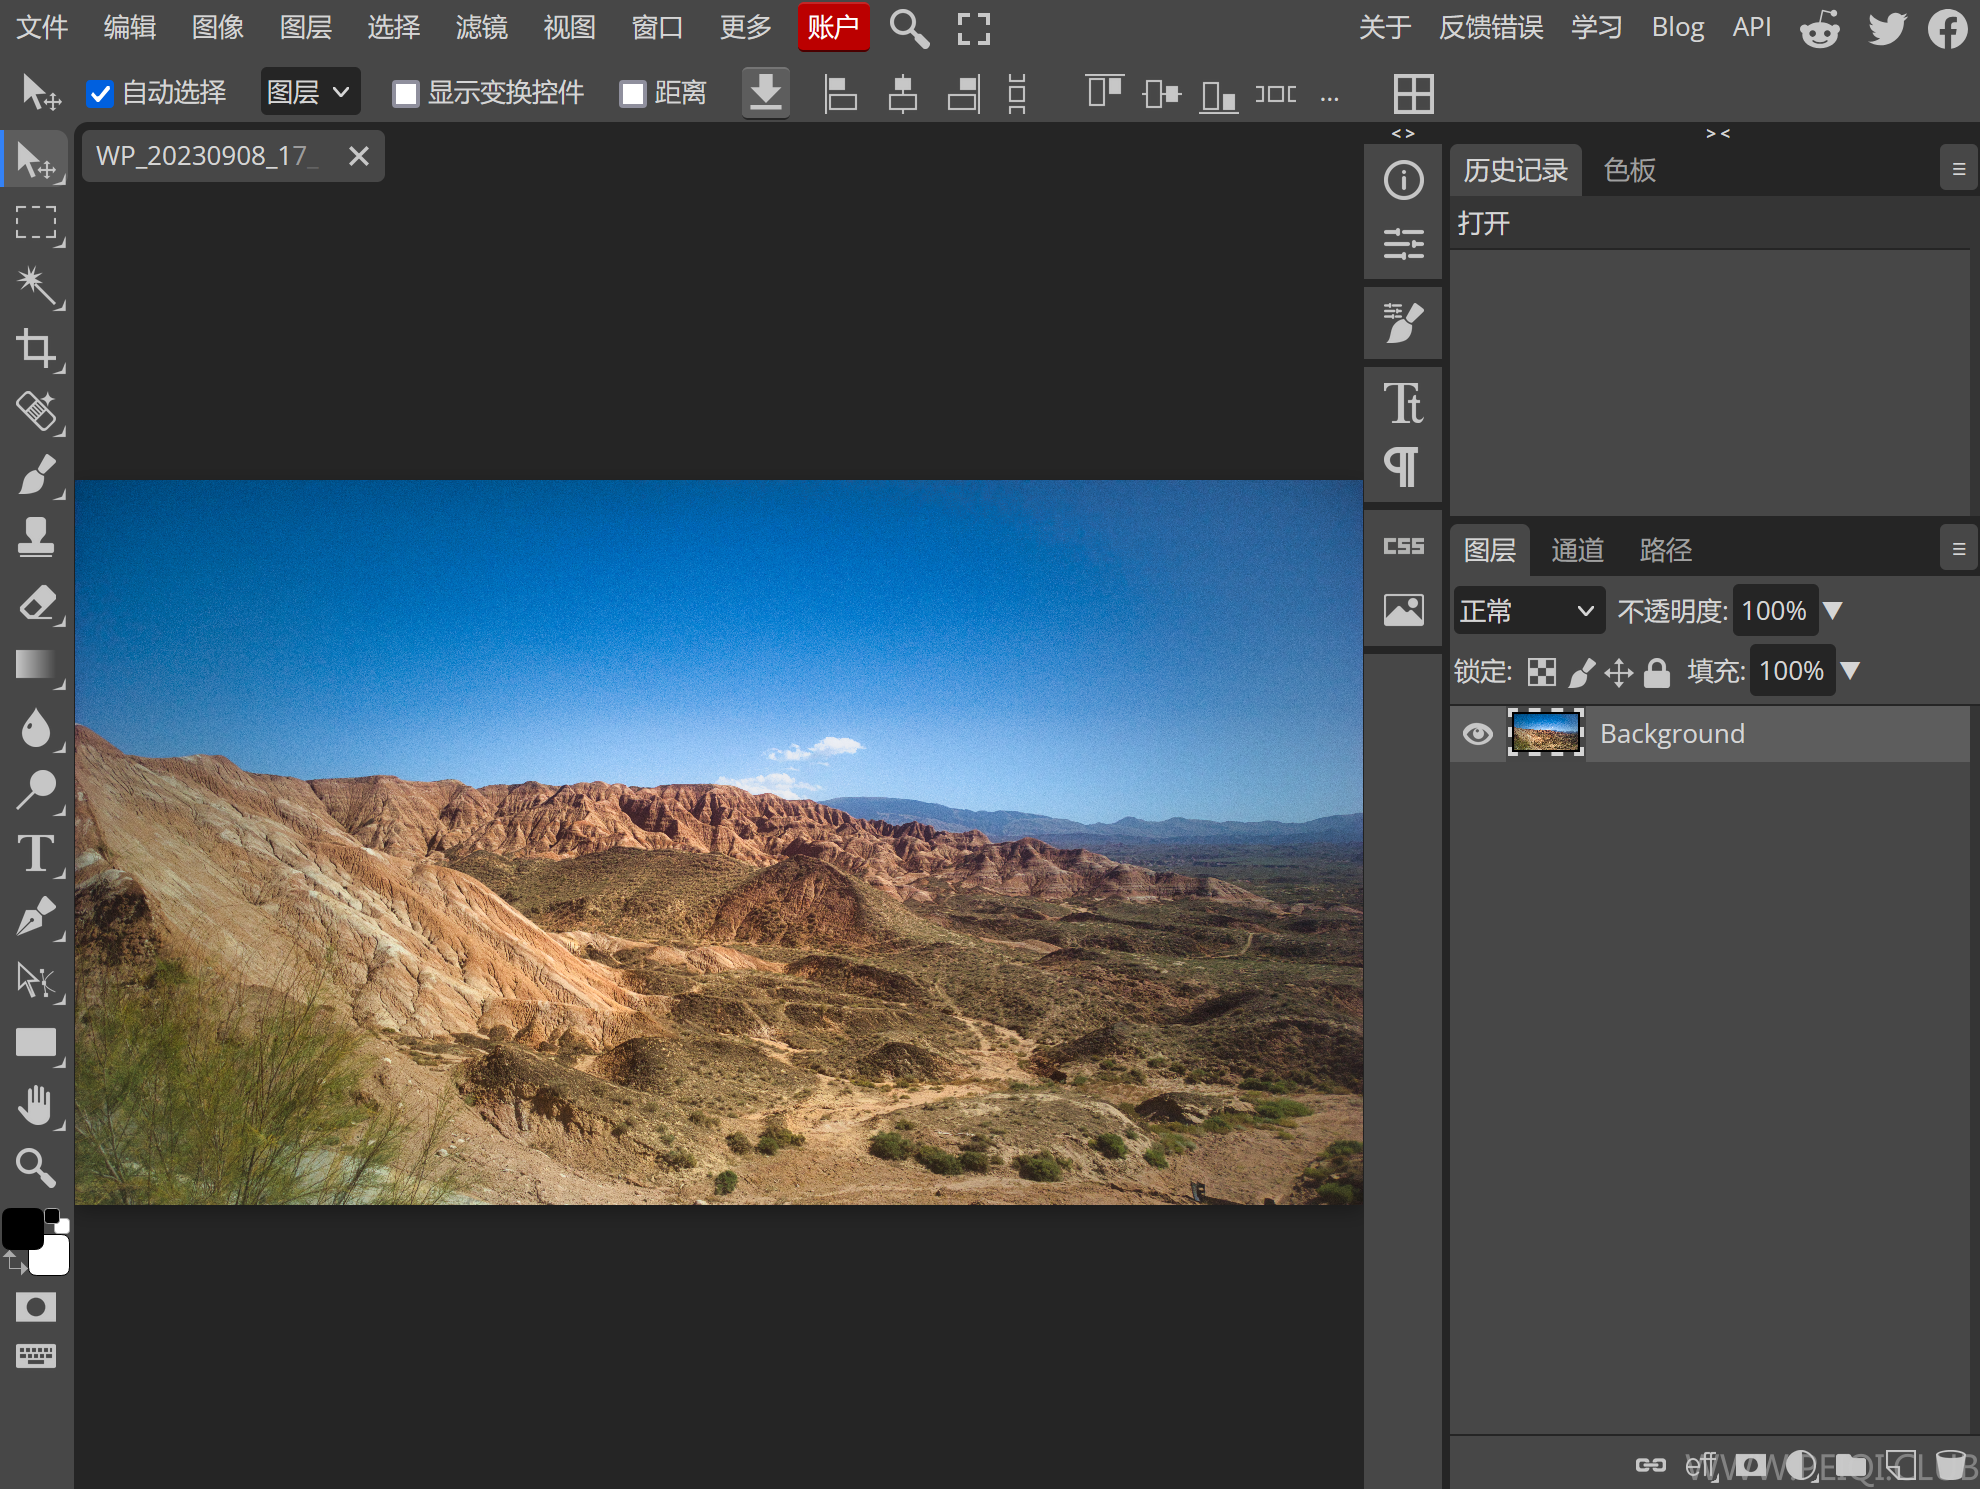The image size is (1980, 1489).
Task: Open the 滤镜 menu
Action: click(481, 28)
